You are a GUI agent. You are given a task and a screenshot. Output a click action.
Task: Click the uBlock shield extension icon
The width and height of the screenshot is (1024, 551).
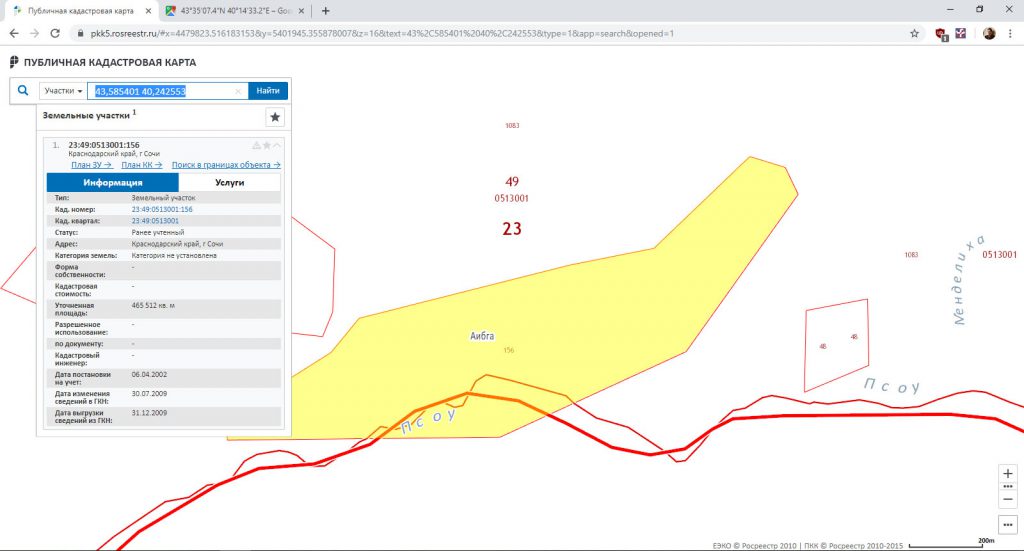pyautogui.click(x=941, y=33)
